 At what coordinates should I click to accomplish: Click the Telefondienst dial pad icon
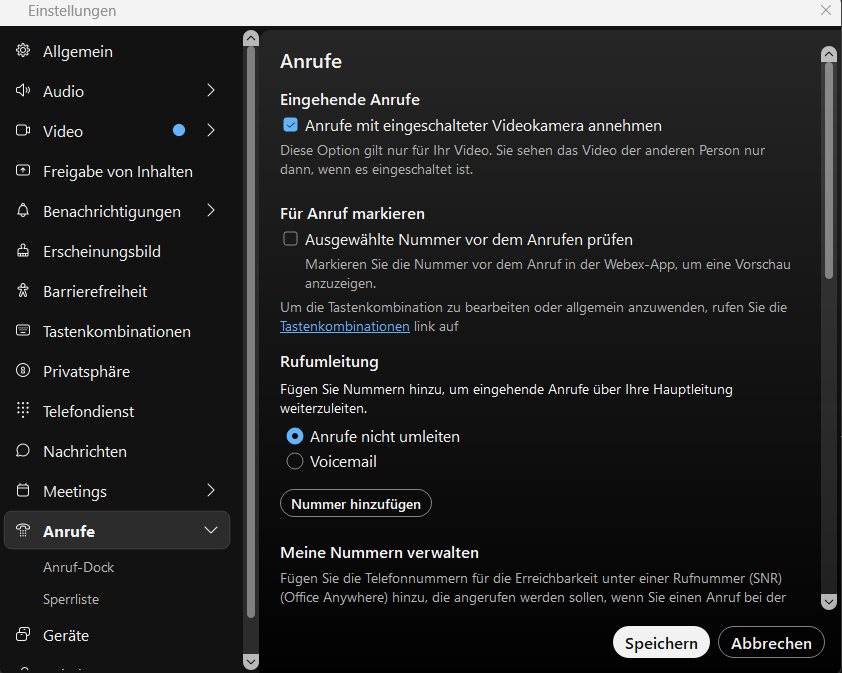point(22,411)
